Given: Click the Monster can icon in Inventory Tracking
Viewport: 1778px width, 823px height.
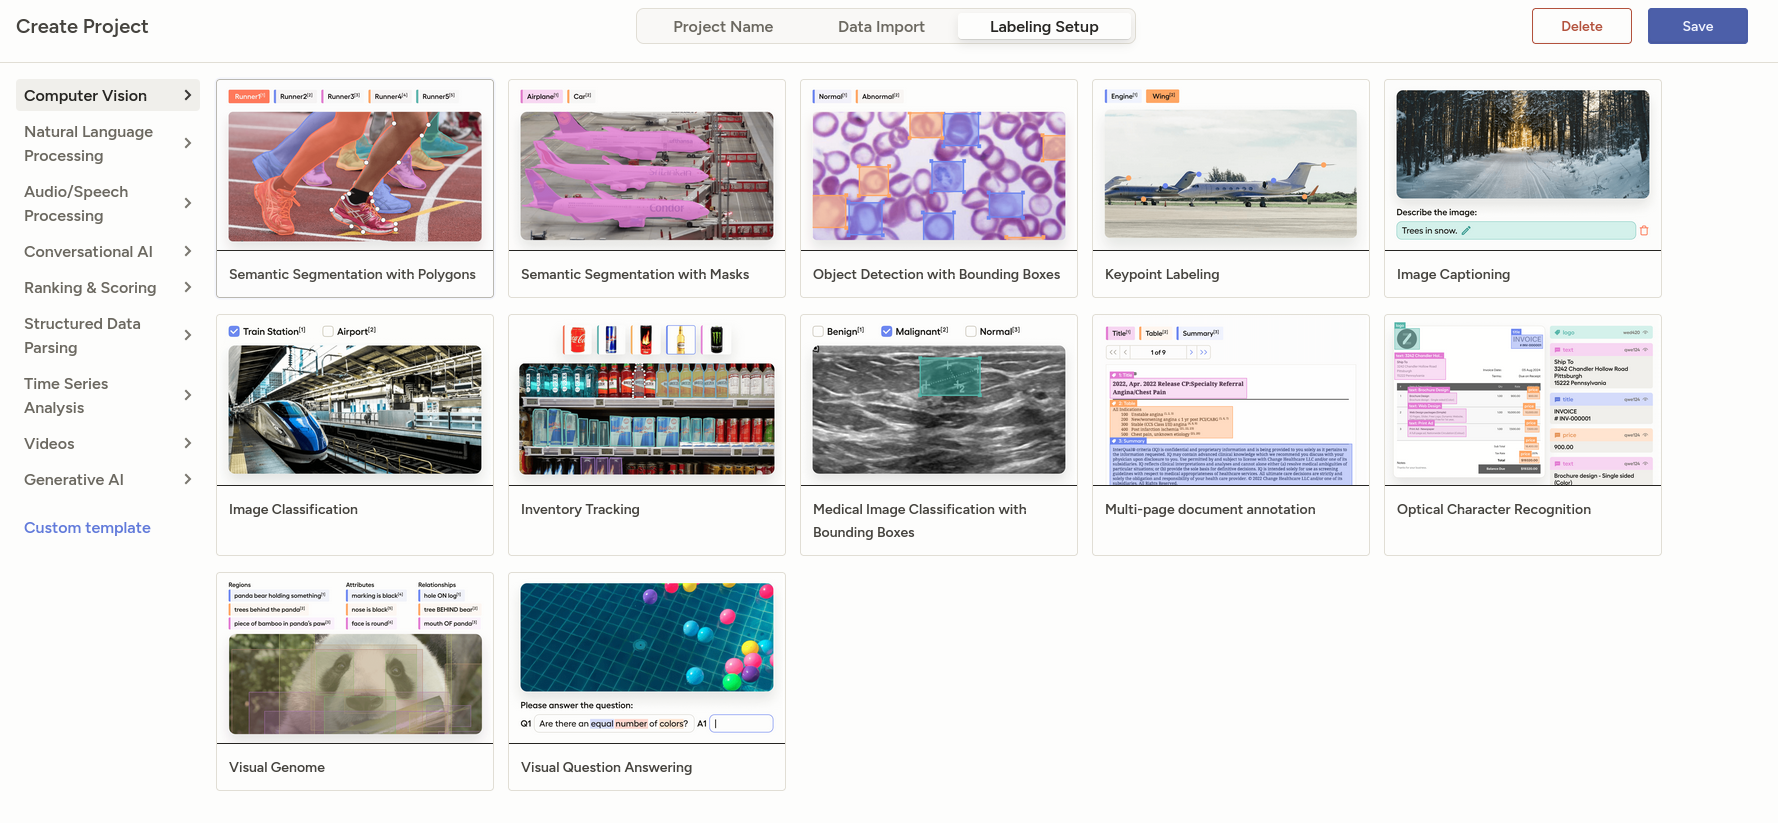Looking at the screenshot, I should click(716, 340).
